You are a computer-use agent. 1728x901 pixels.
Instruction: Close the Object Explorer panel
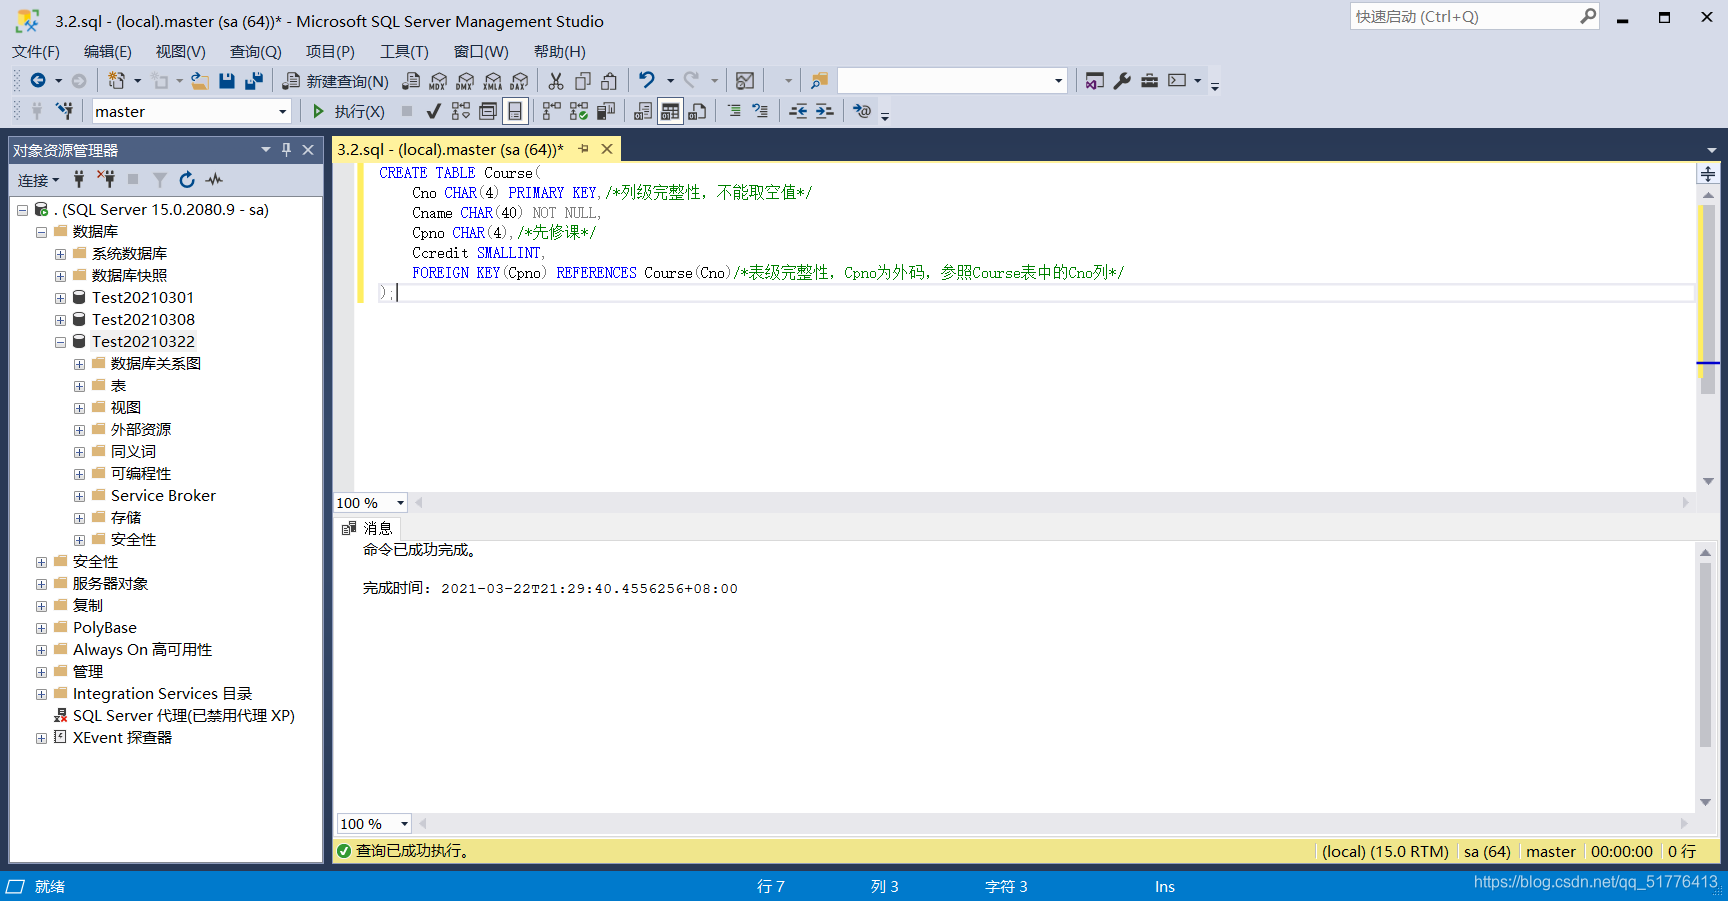point(308,150)
